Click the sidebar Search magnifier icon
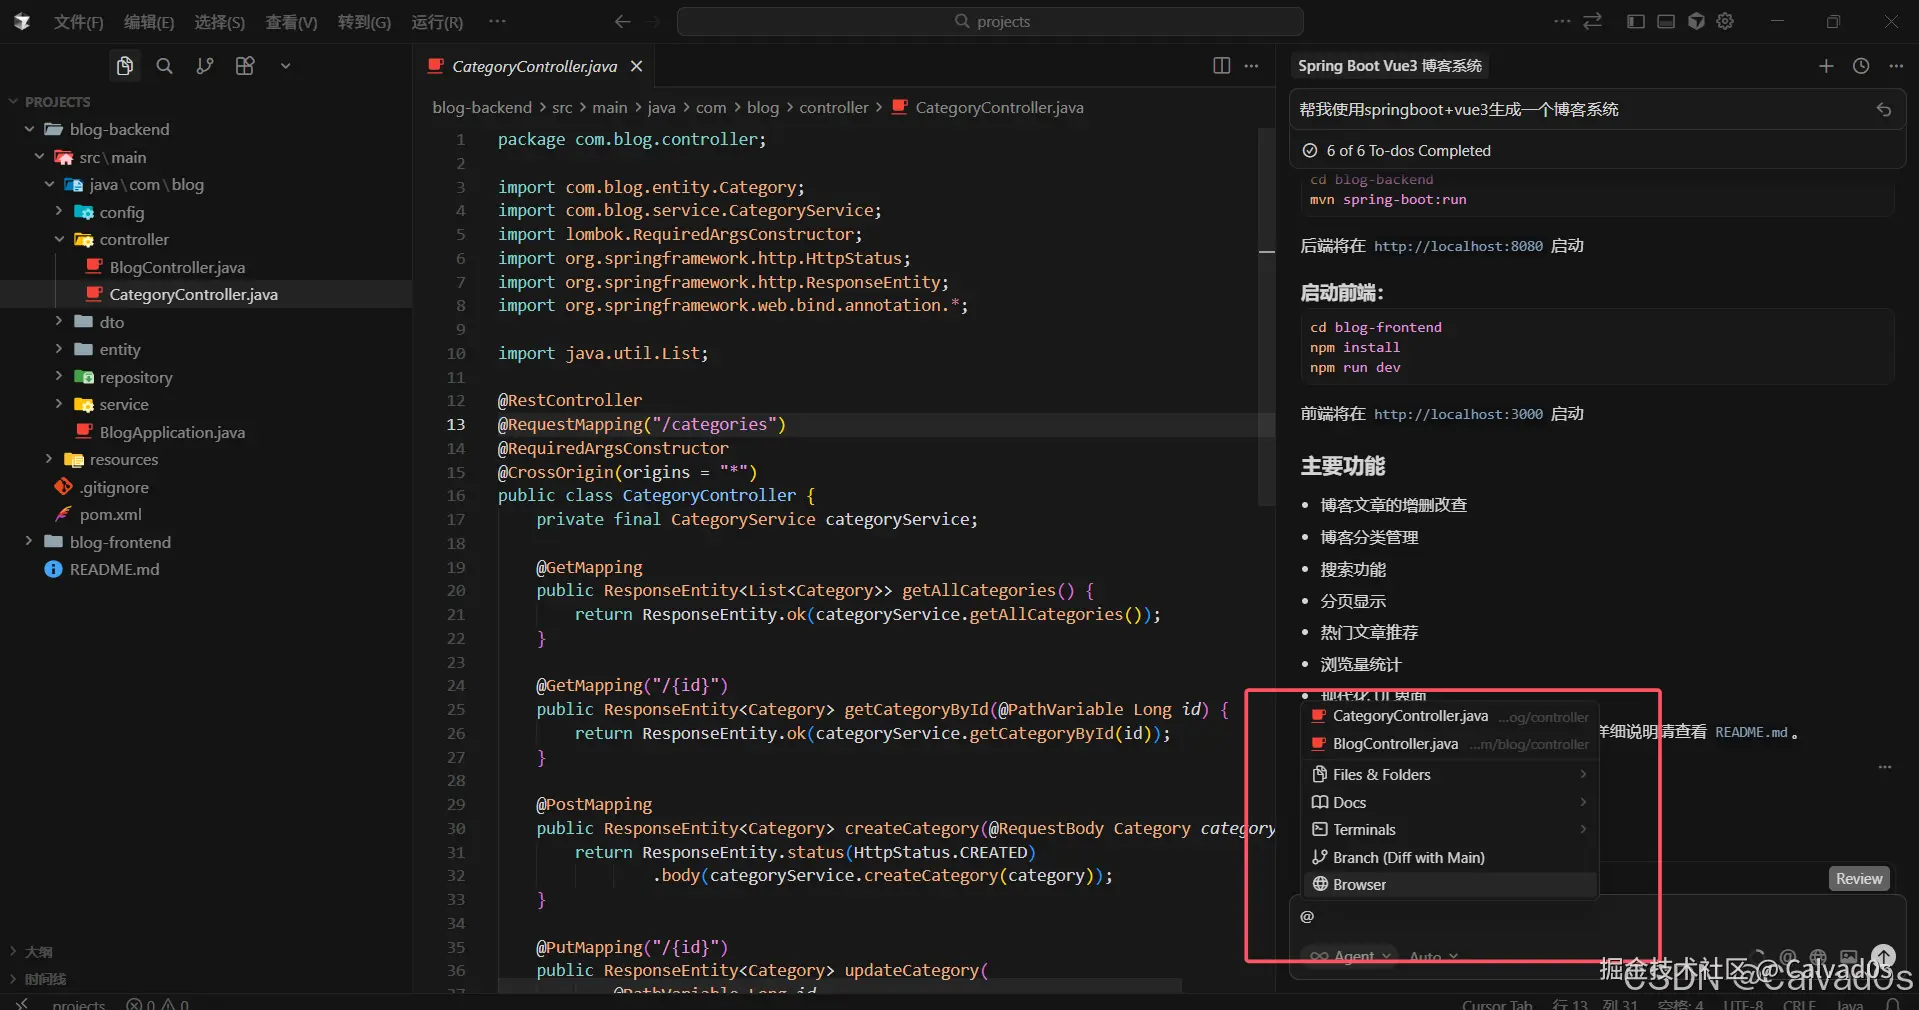The height and width of the screenshot is (1010, 1919). click(x=165, y=66)
